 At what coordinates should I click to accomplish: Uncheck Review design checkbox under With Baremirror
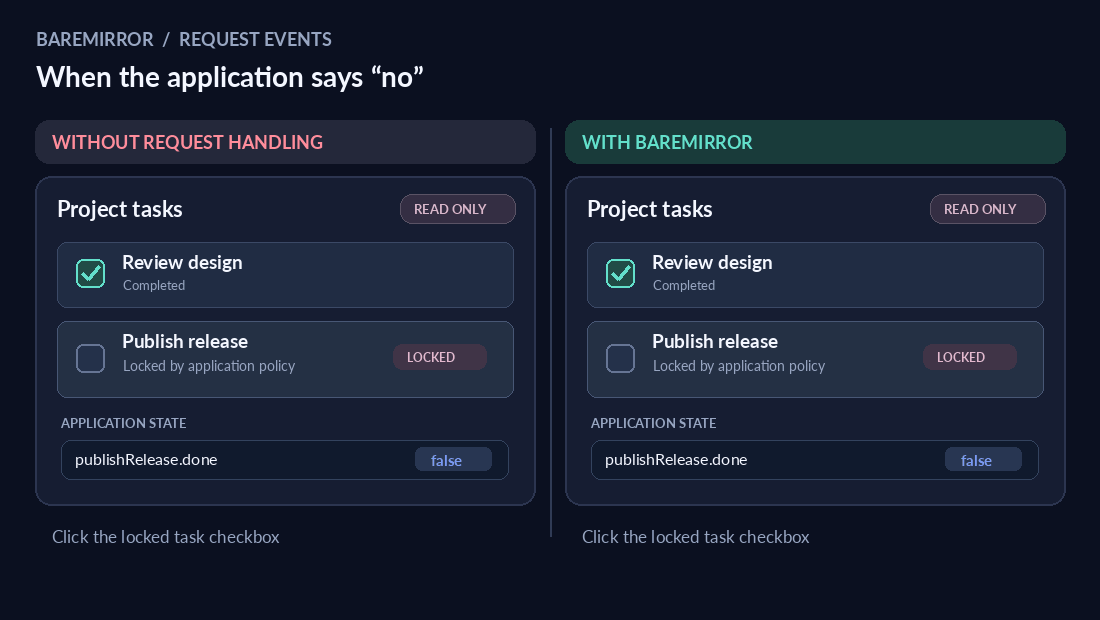(x=620, y=274)
